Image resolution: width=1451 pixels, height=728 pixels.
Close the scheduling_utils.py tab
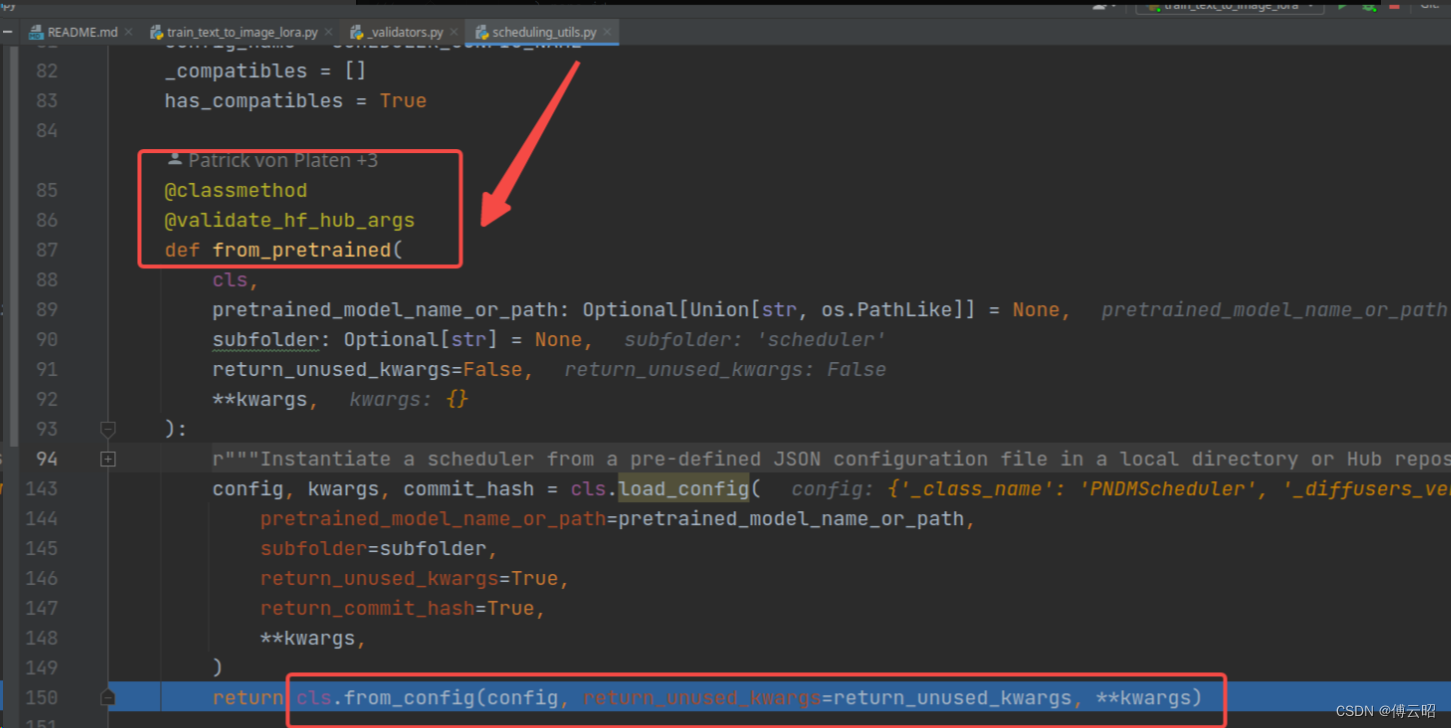[606, 31]
